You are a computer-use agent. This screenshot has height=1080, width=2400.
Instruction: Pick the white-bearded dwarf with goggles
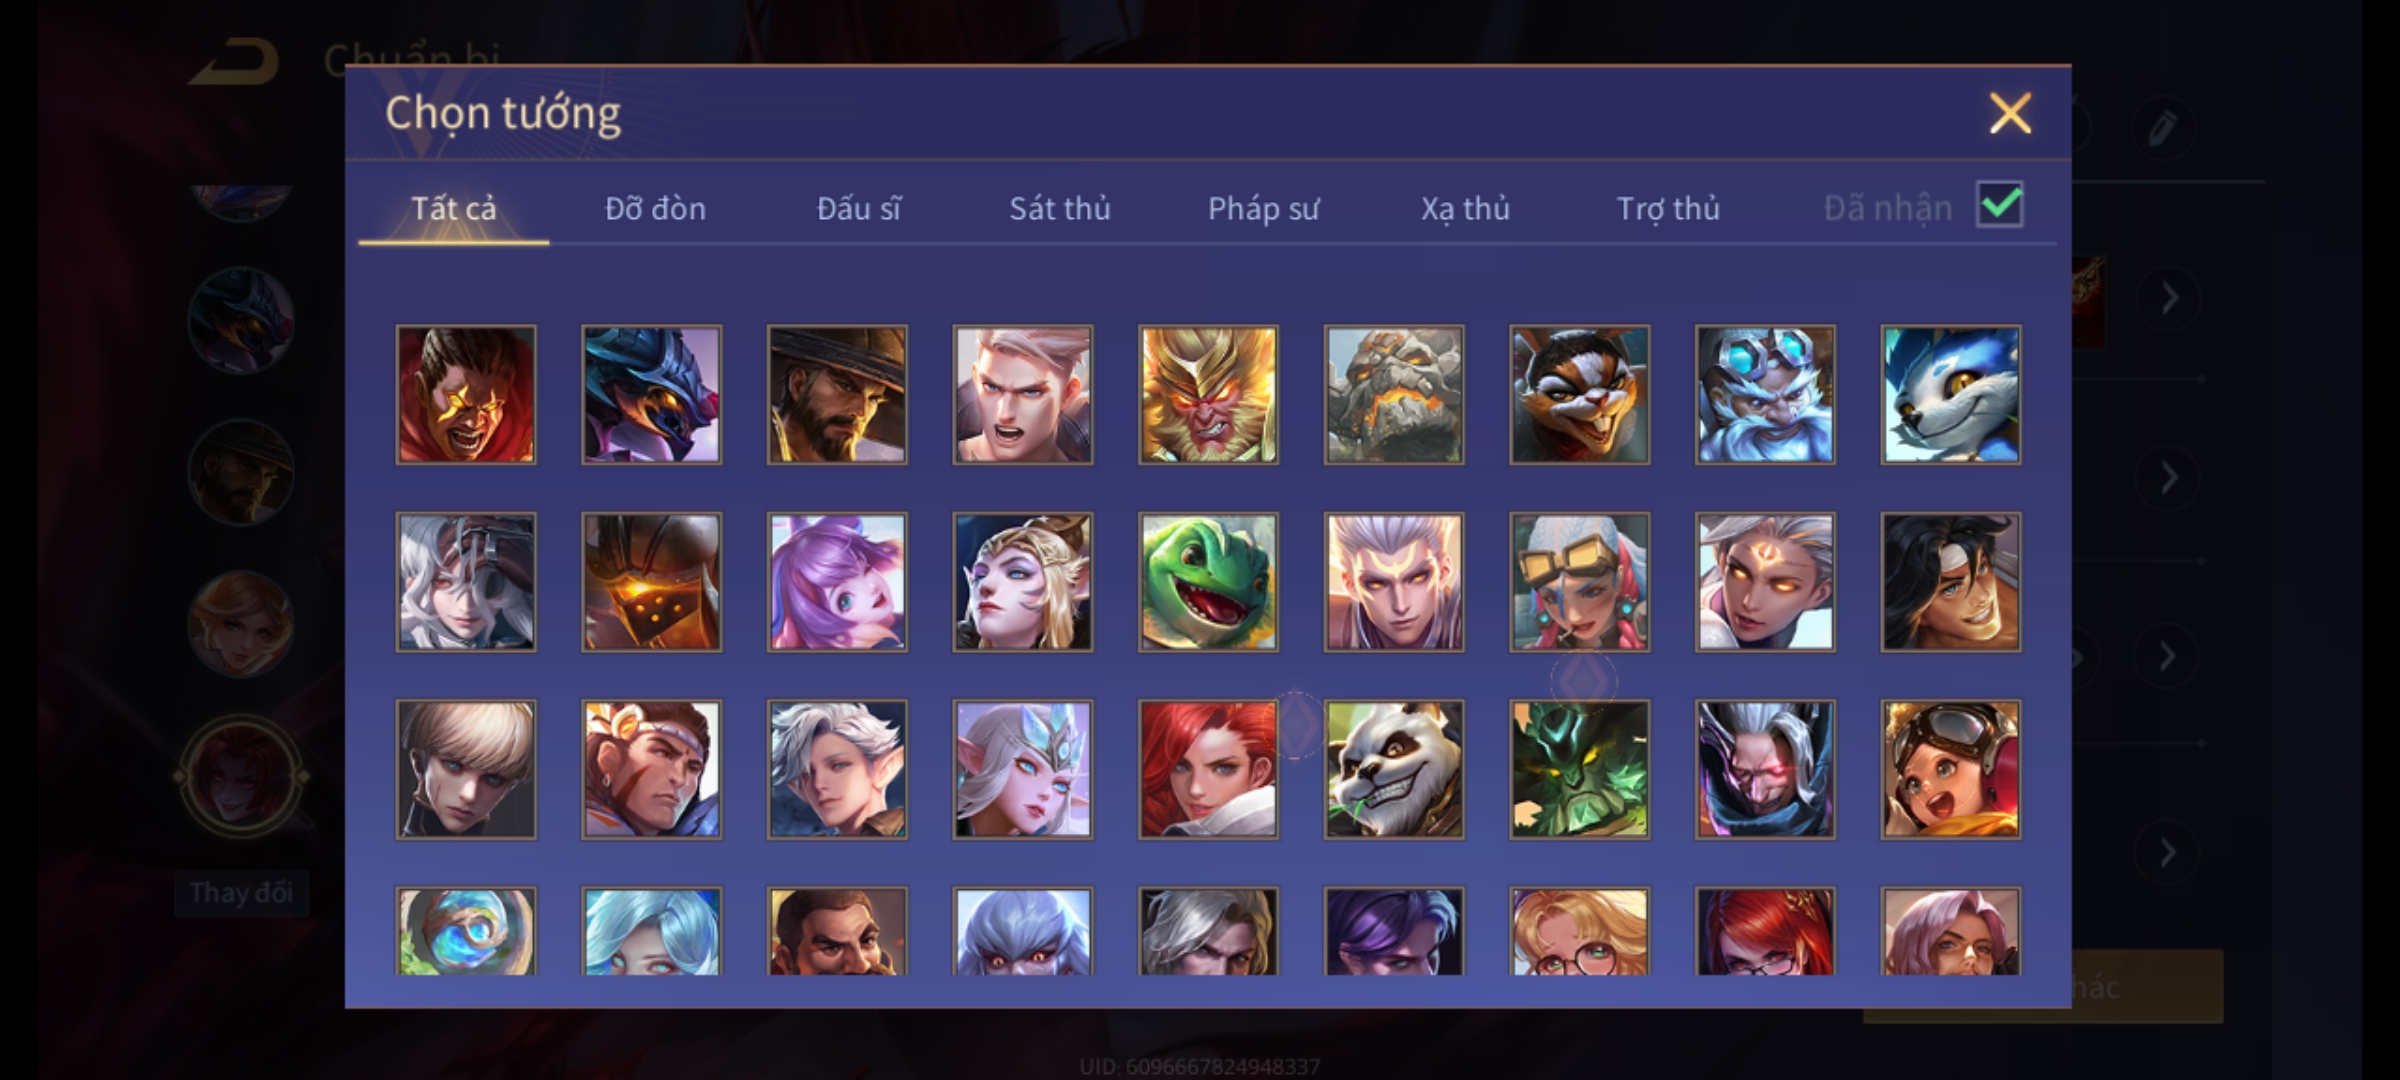[x=1765, y=394]
